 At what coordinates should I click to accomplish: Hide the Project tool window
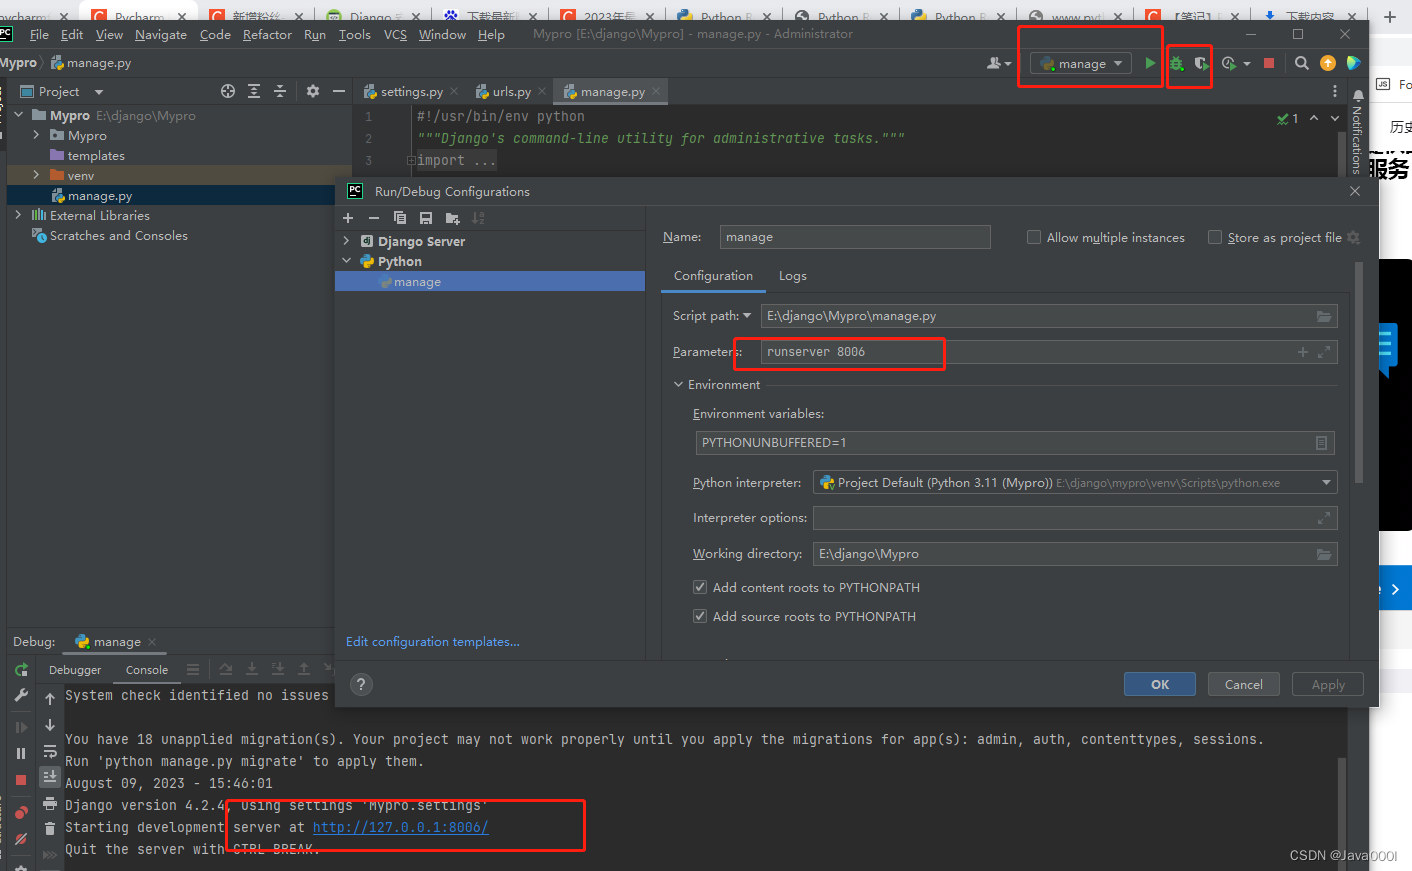tap(339, 91)
